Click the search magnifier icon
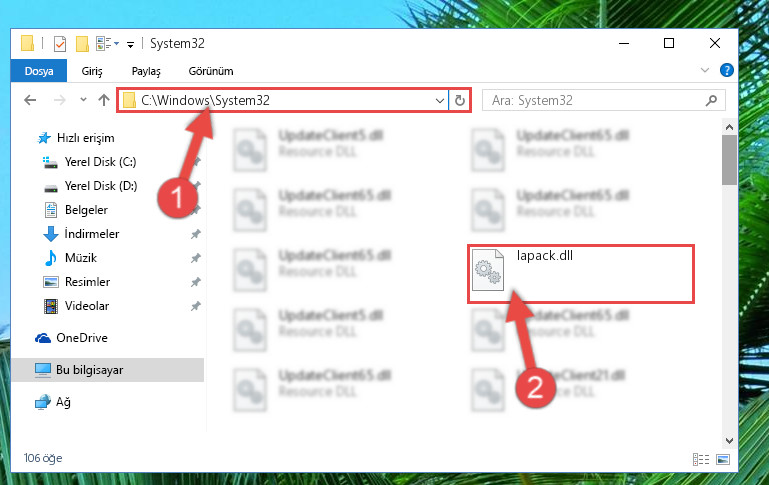This screenshot has height=485, width=769. tap(711, 101)
